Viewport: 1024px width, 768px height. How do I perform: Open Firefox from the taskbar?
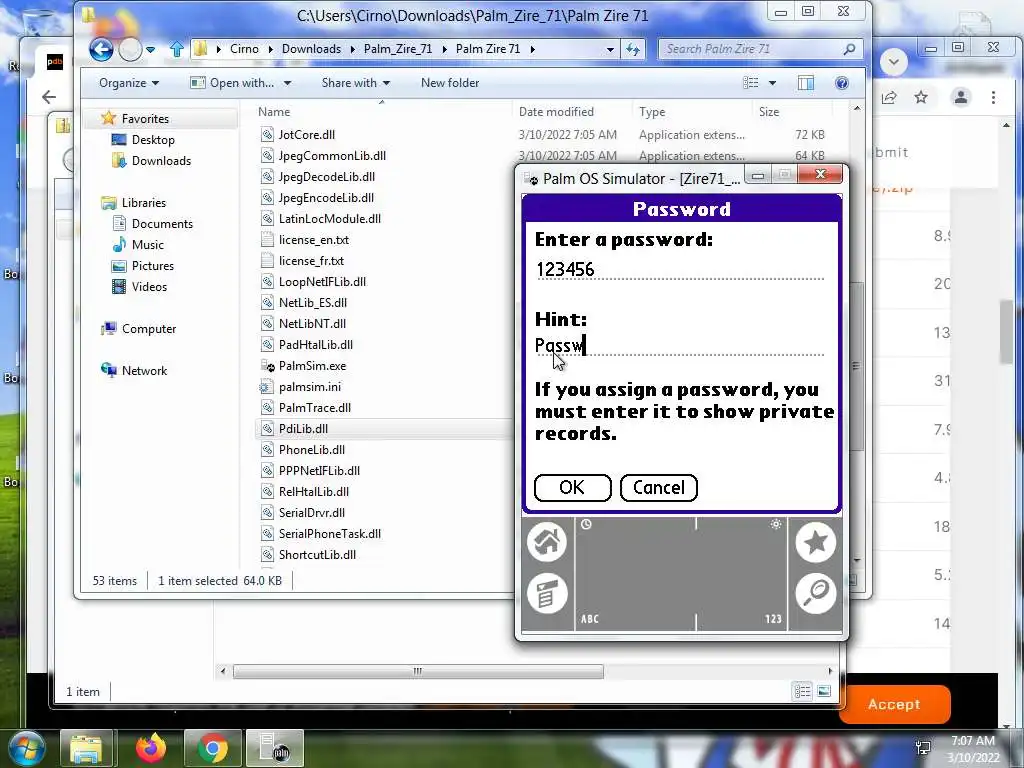coord(151,748)
